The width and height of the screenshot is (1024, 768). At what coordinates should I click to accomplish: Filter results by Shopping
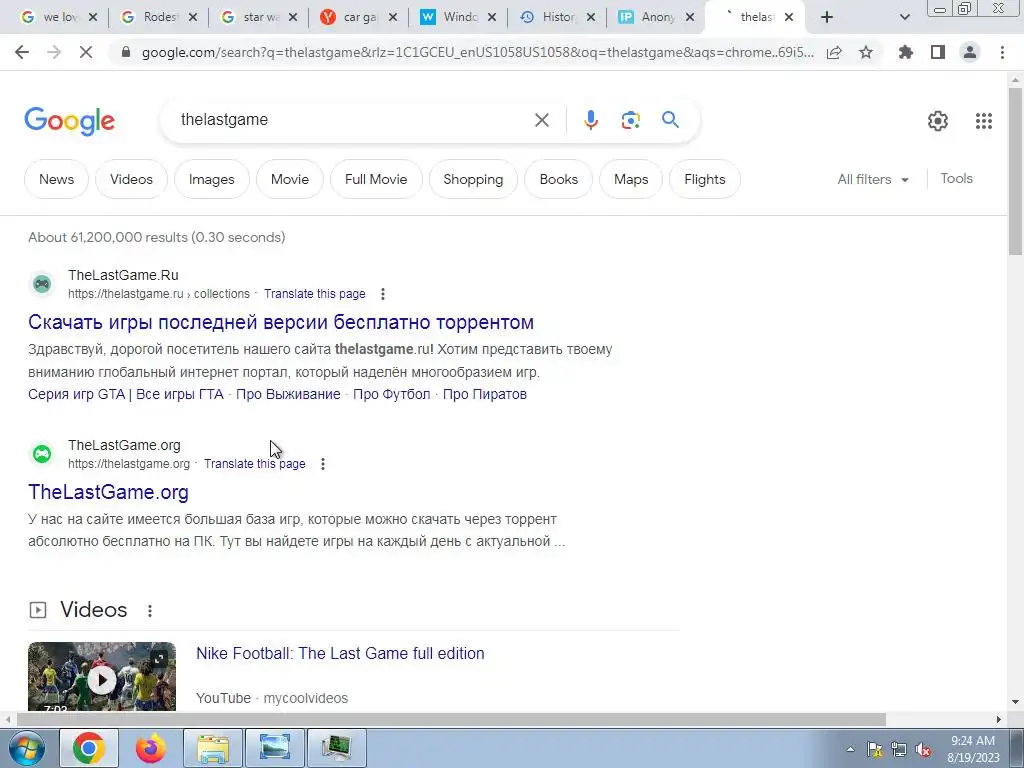click(x=473, y=179)
